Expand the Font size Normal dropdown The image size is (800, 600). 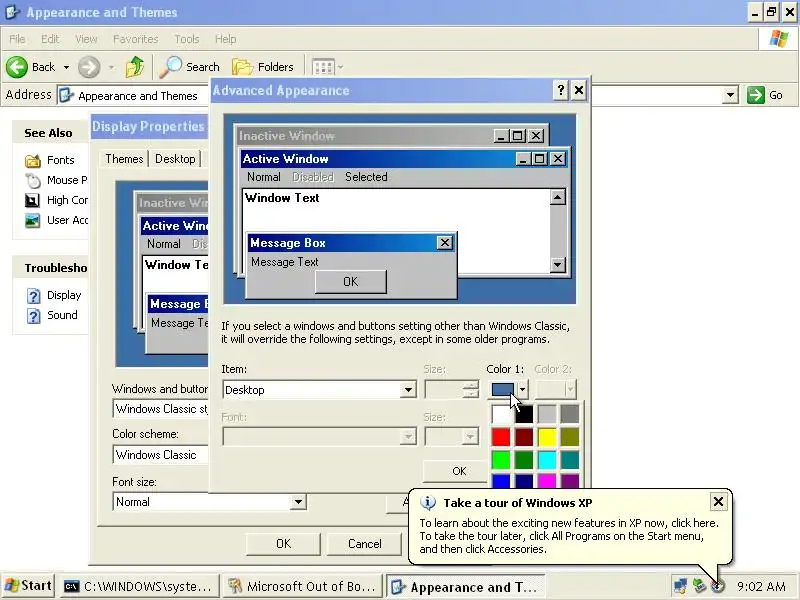click(298, 502)
